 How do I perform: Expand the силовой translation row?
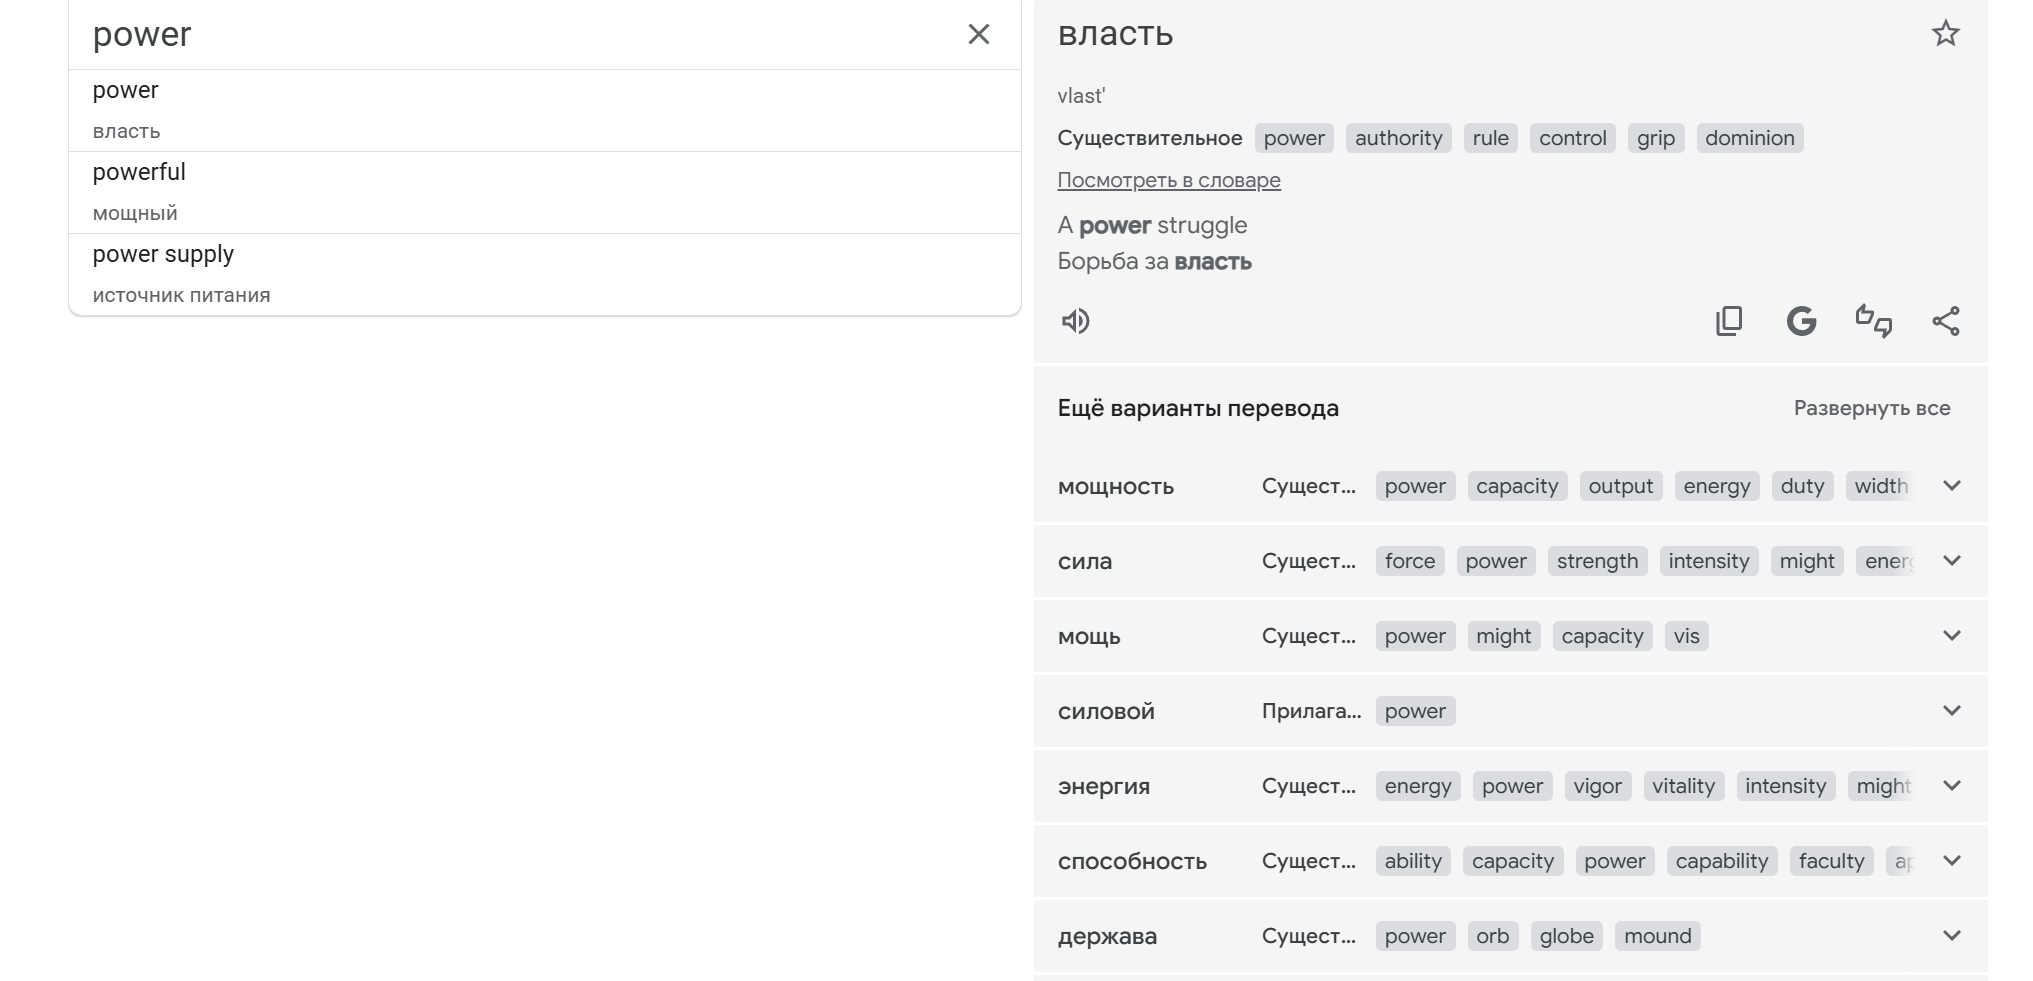(1951, 711)
